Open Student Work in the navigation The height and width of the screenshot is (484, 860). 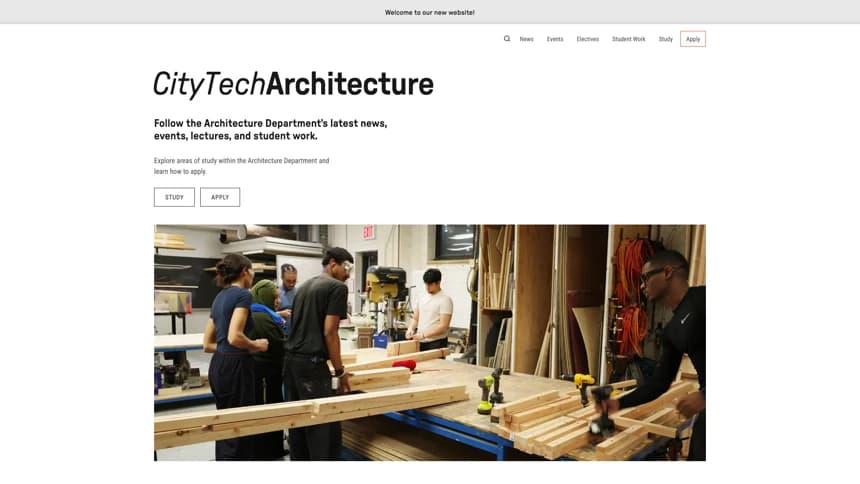(629, 40)
